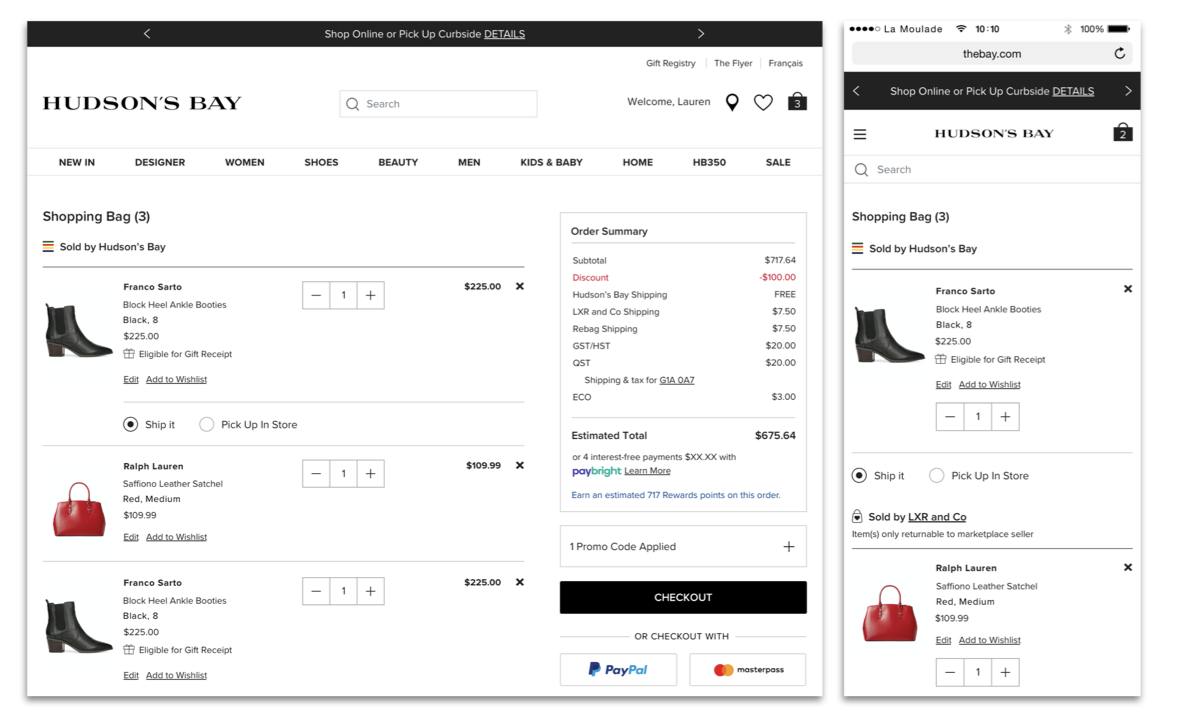Viewport: 1178px width, 722px height.
Task: Open the HB350 menu
Action: (x=709, y=162)
